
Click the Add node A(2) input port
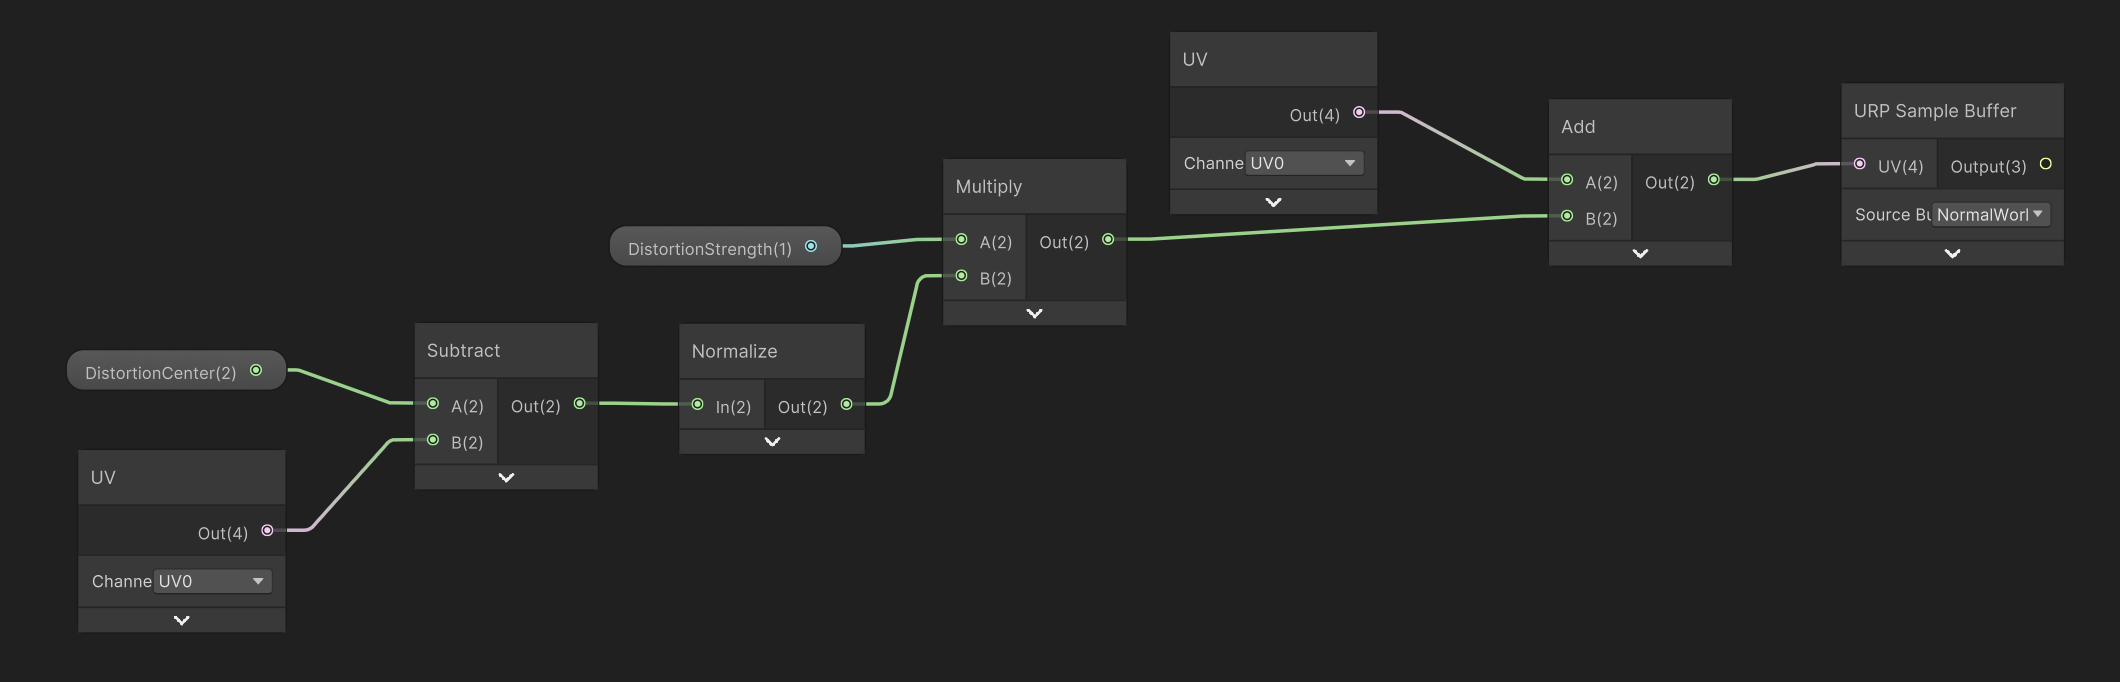(x=1567, y=180)
